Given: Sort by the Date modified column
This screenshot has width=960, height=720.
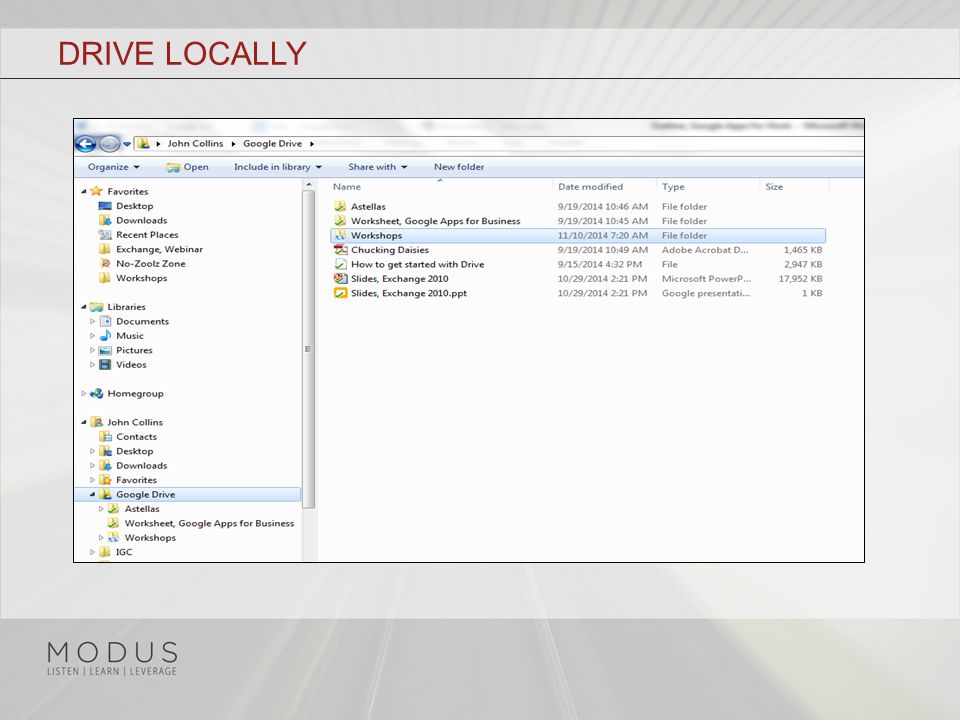Looking at the screenshot, I should pyautogui.click(x=590, y=187).
